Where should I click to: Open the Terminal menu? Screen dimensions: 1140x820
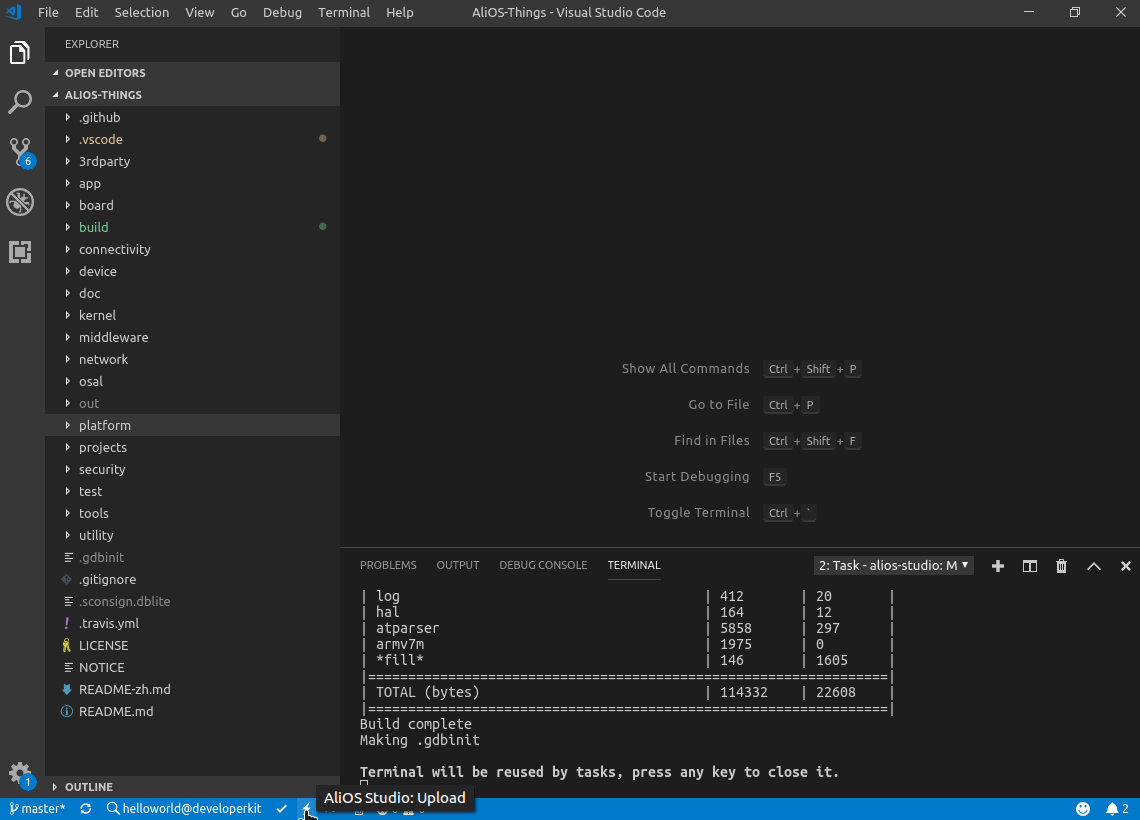344,12
